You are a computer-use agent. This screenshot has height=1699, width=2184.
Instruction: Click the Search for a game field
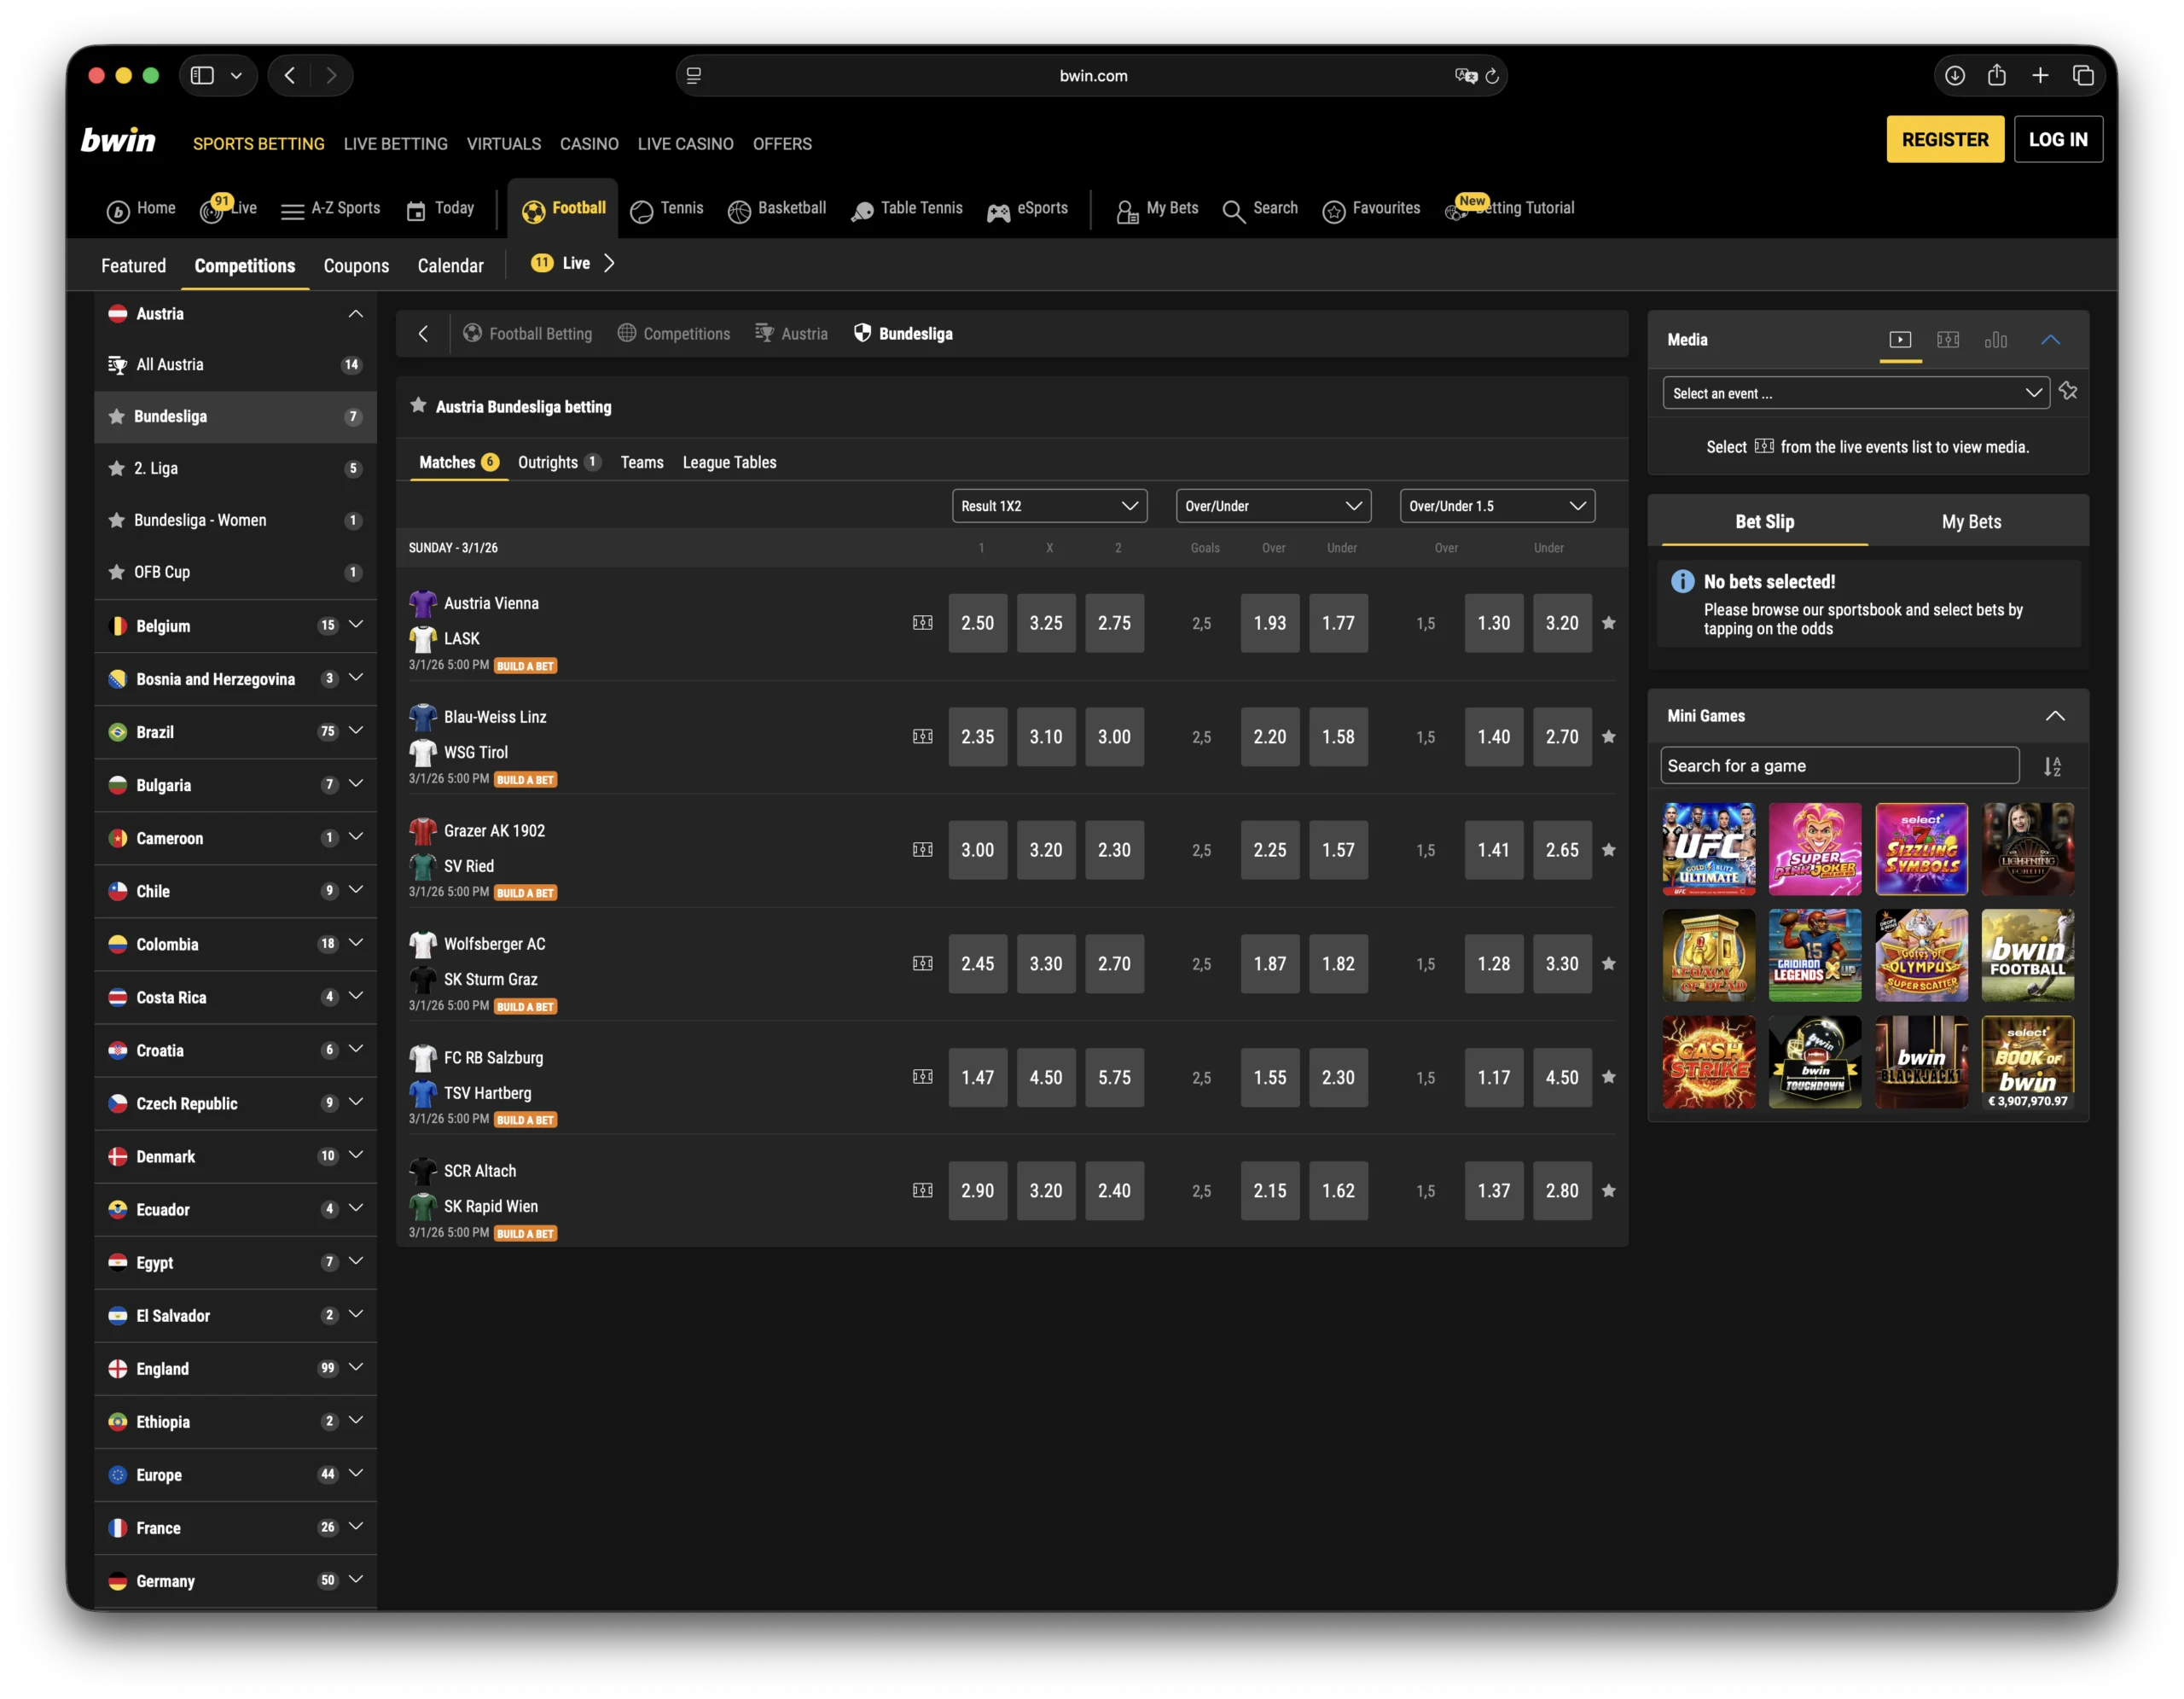pos(1839,766)
